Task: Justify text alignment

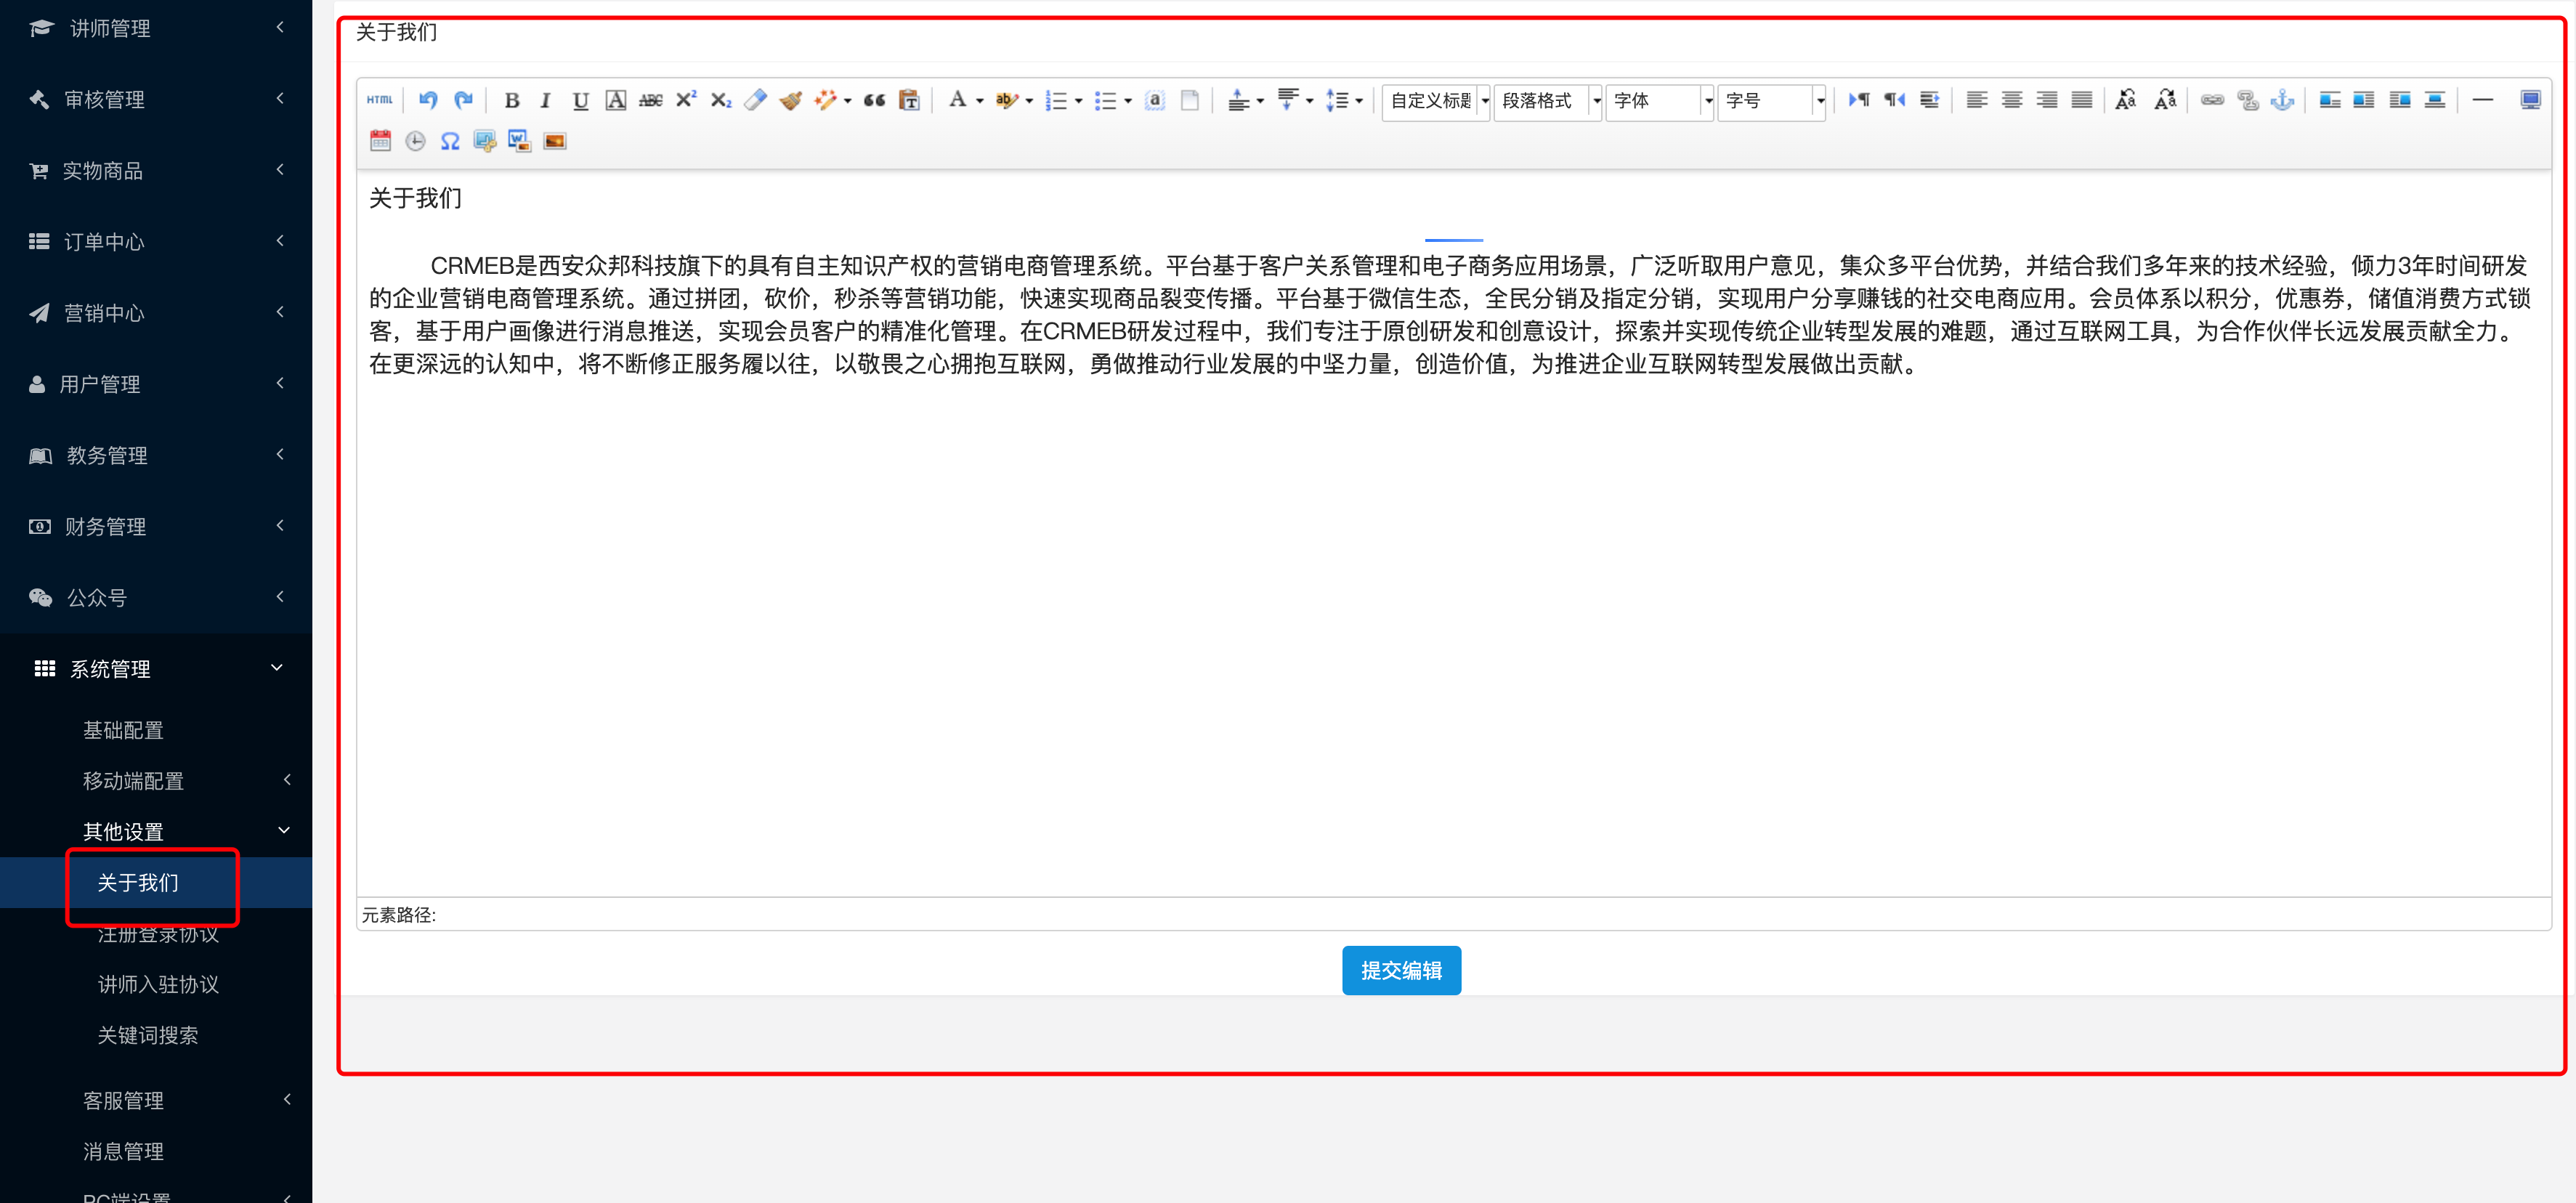Action: click(x=2082, y=100)
